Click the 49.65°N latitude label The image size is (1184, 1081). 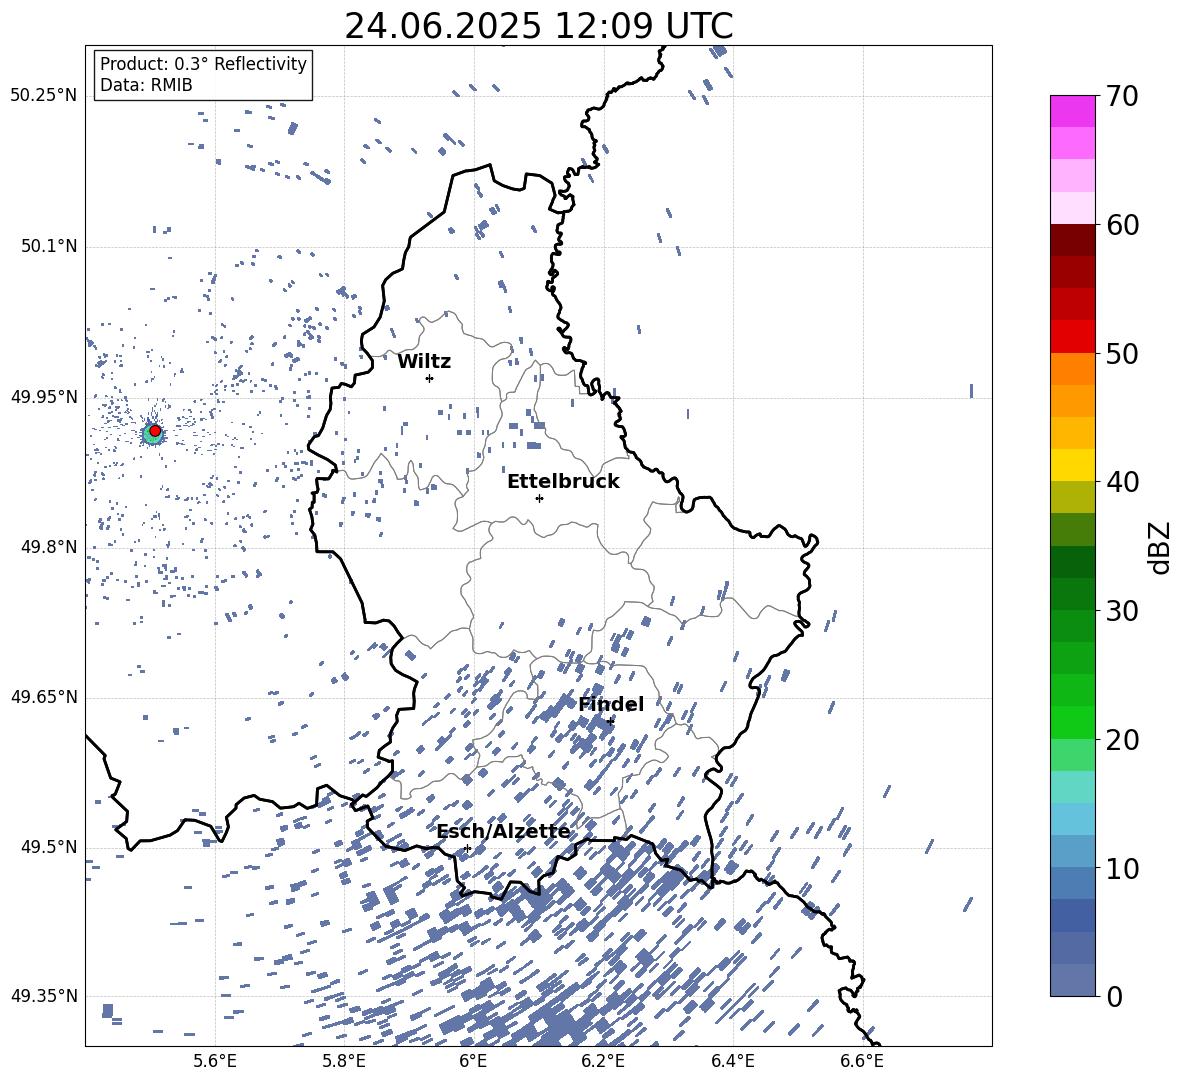tap(43, 697)
